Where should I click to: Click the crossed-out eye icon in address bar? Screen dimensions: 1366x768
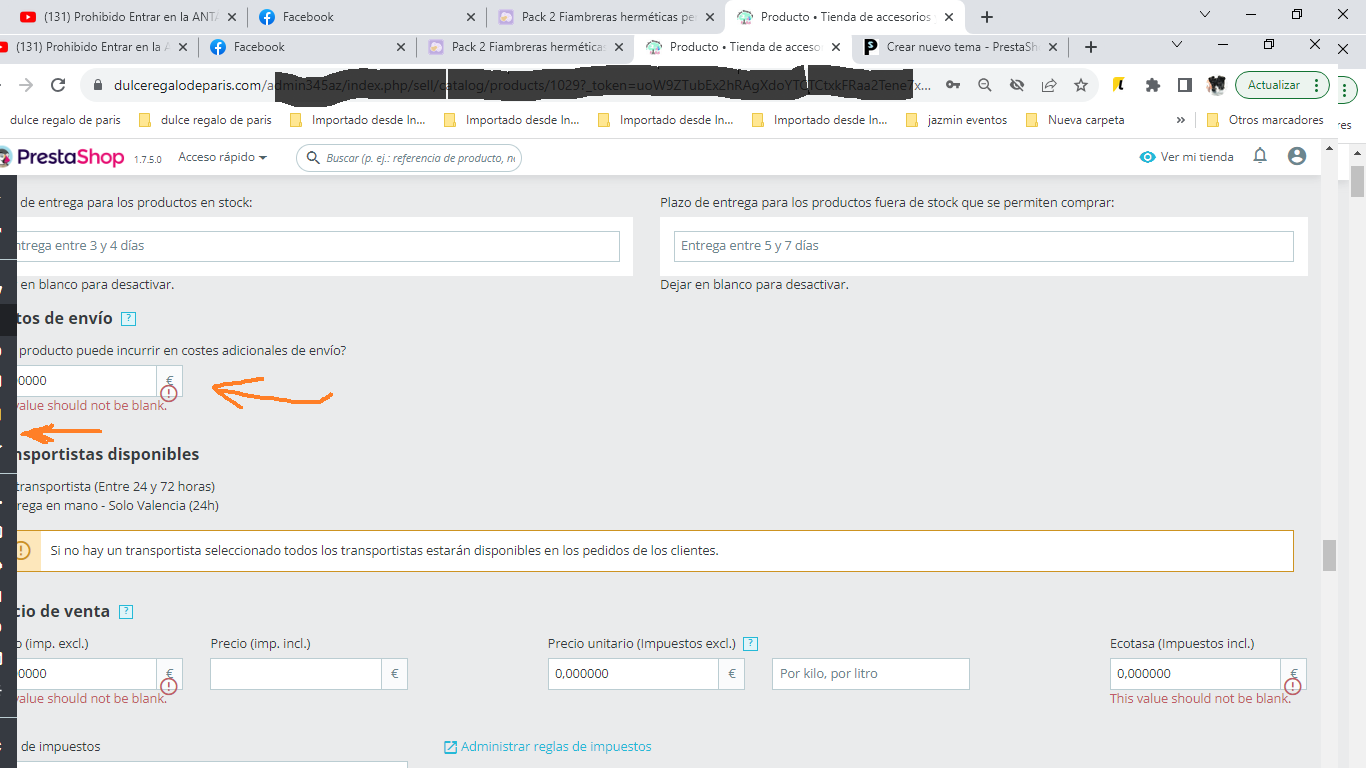coord(1017,85)
